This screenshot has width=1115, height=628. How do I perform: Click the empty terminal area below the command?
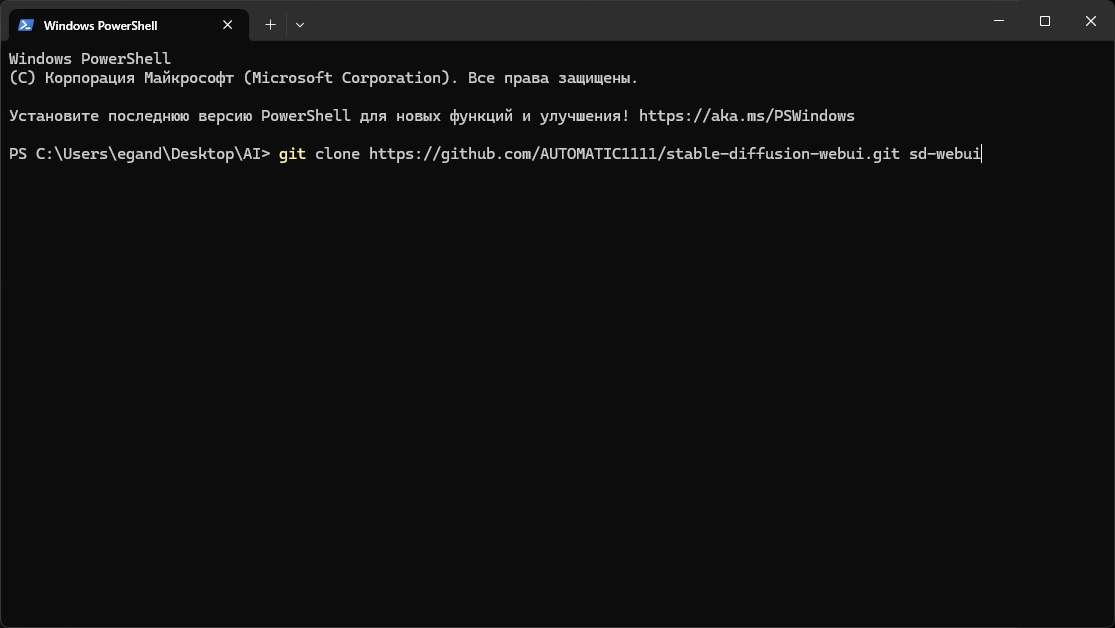(x=557, y=400)
